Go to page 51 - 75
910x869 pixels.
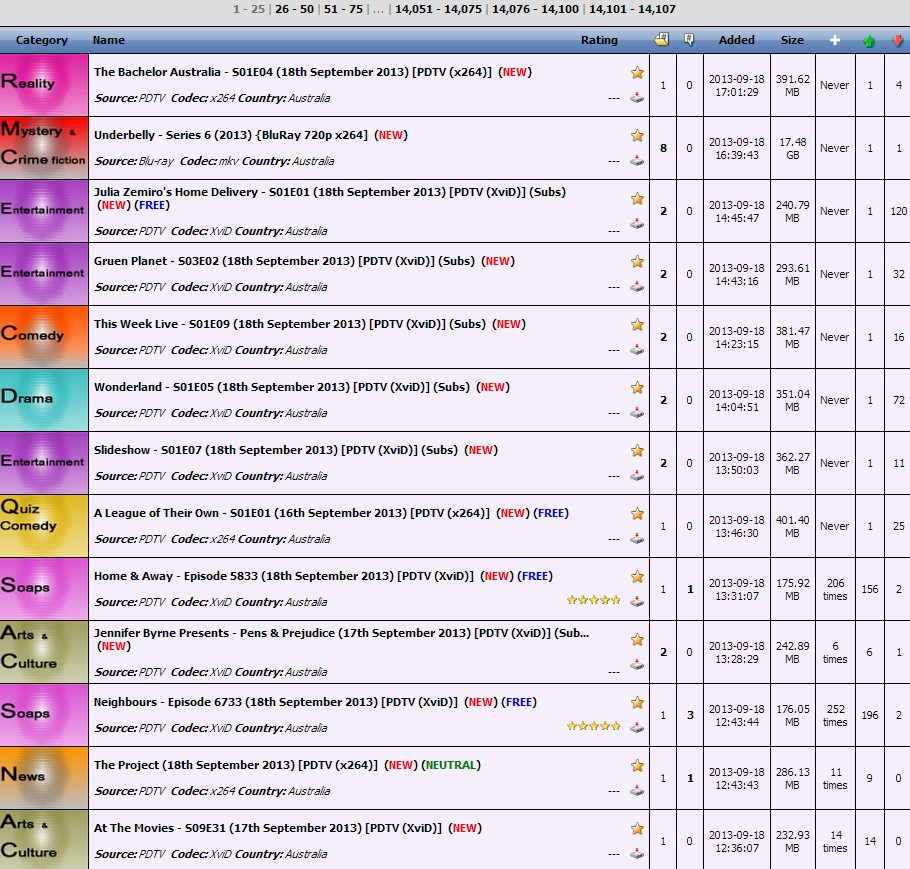click(x=344, y=9)
